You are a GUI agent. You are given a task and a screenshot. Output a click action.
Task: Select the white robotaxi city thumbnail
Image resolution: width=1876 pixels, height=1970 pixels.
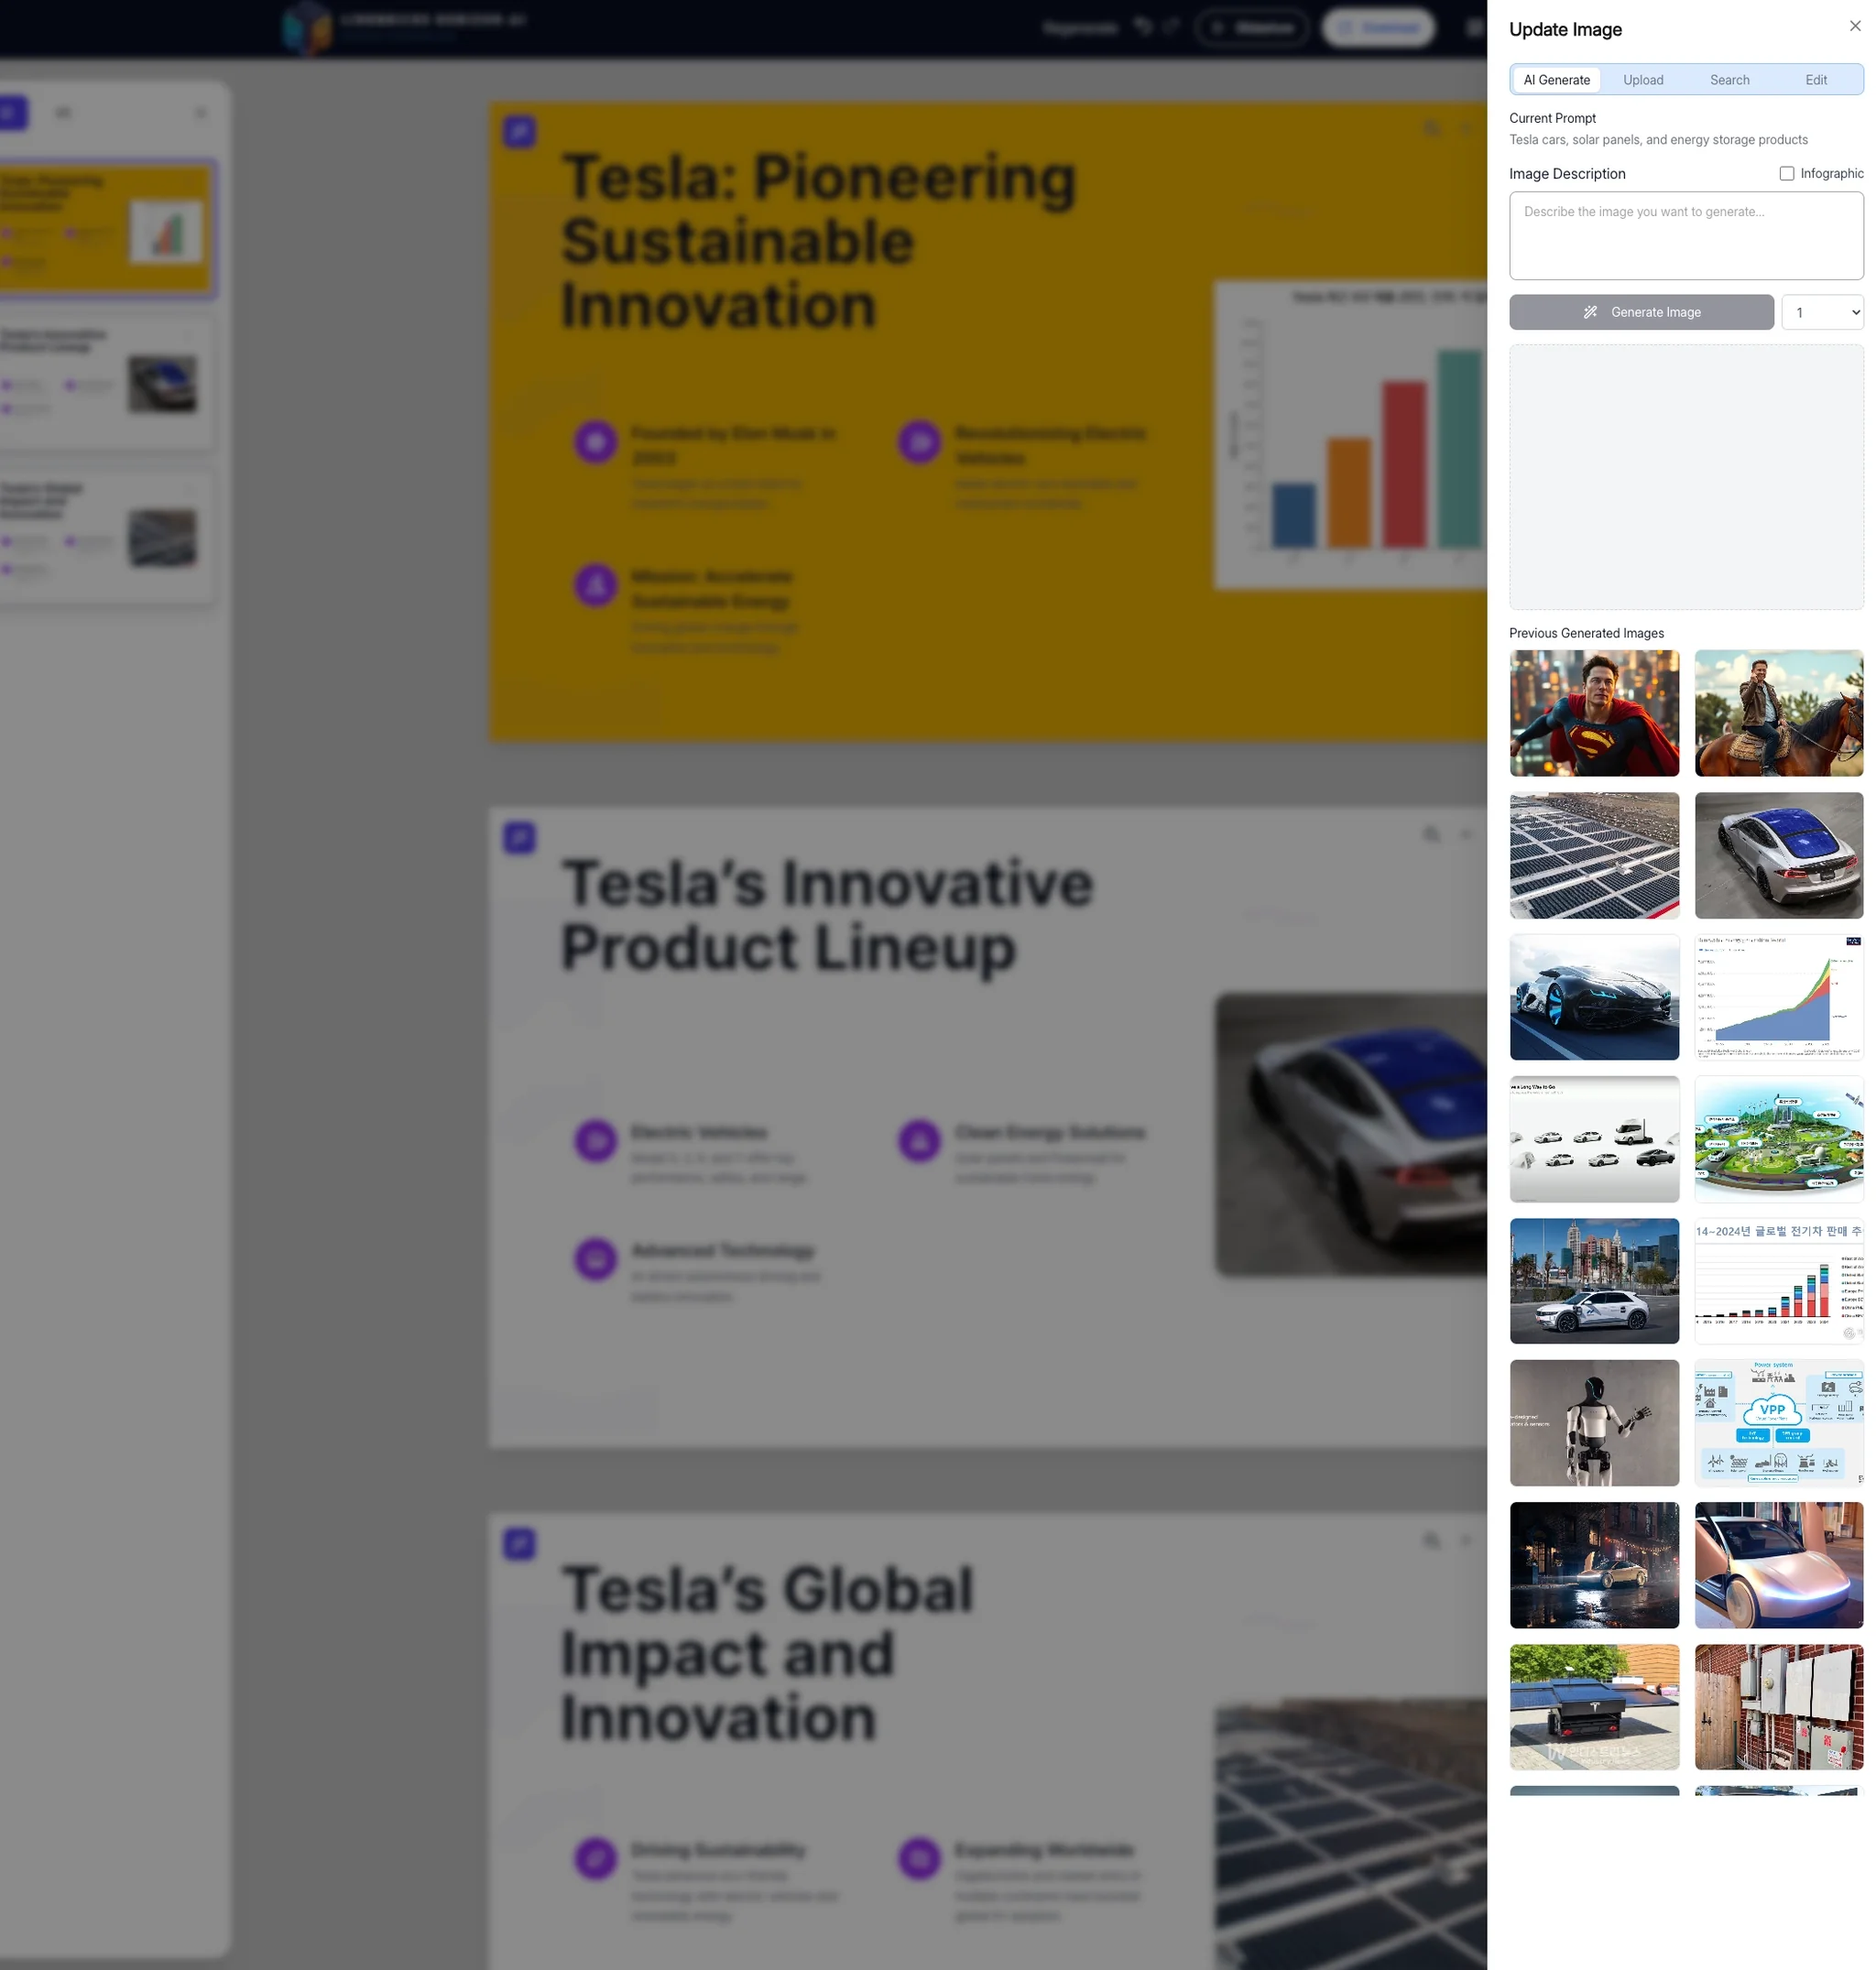(x=1593, y=1281)
